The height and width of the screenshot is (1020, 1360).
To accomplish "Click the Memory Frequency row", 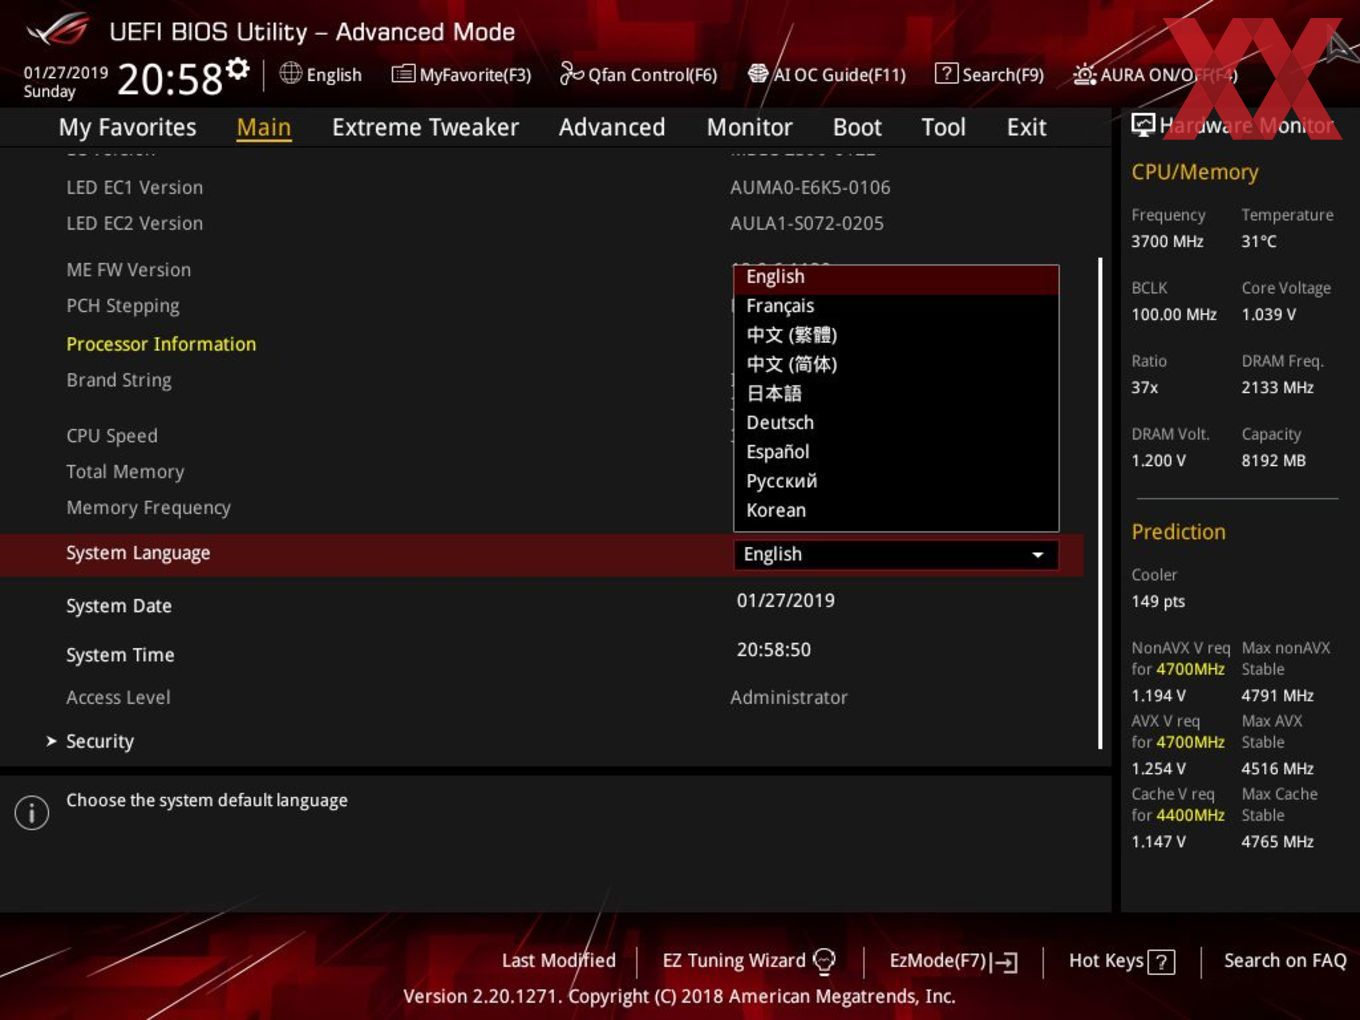I will pyautogui.click(x=148, y=508).
